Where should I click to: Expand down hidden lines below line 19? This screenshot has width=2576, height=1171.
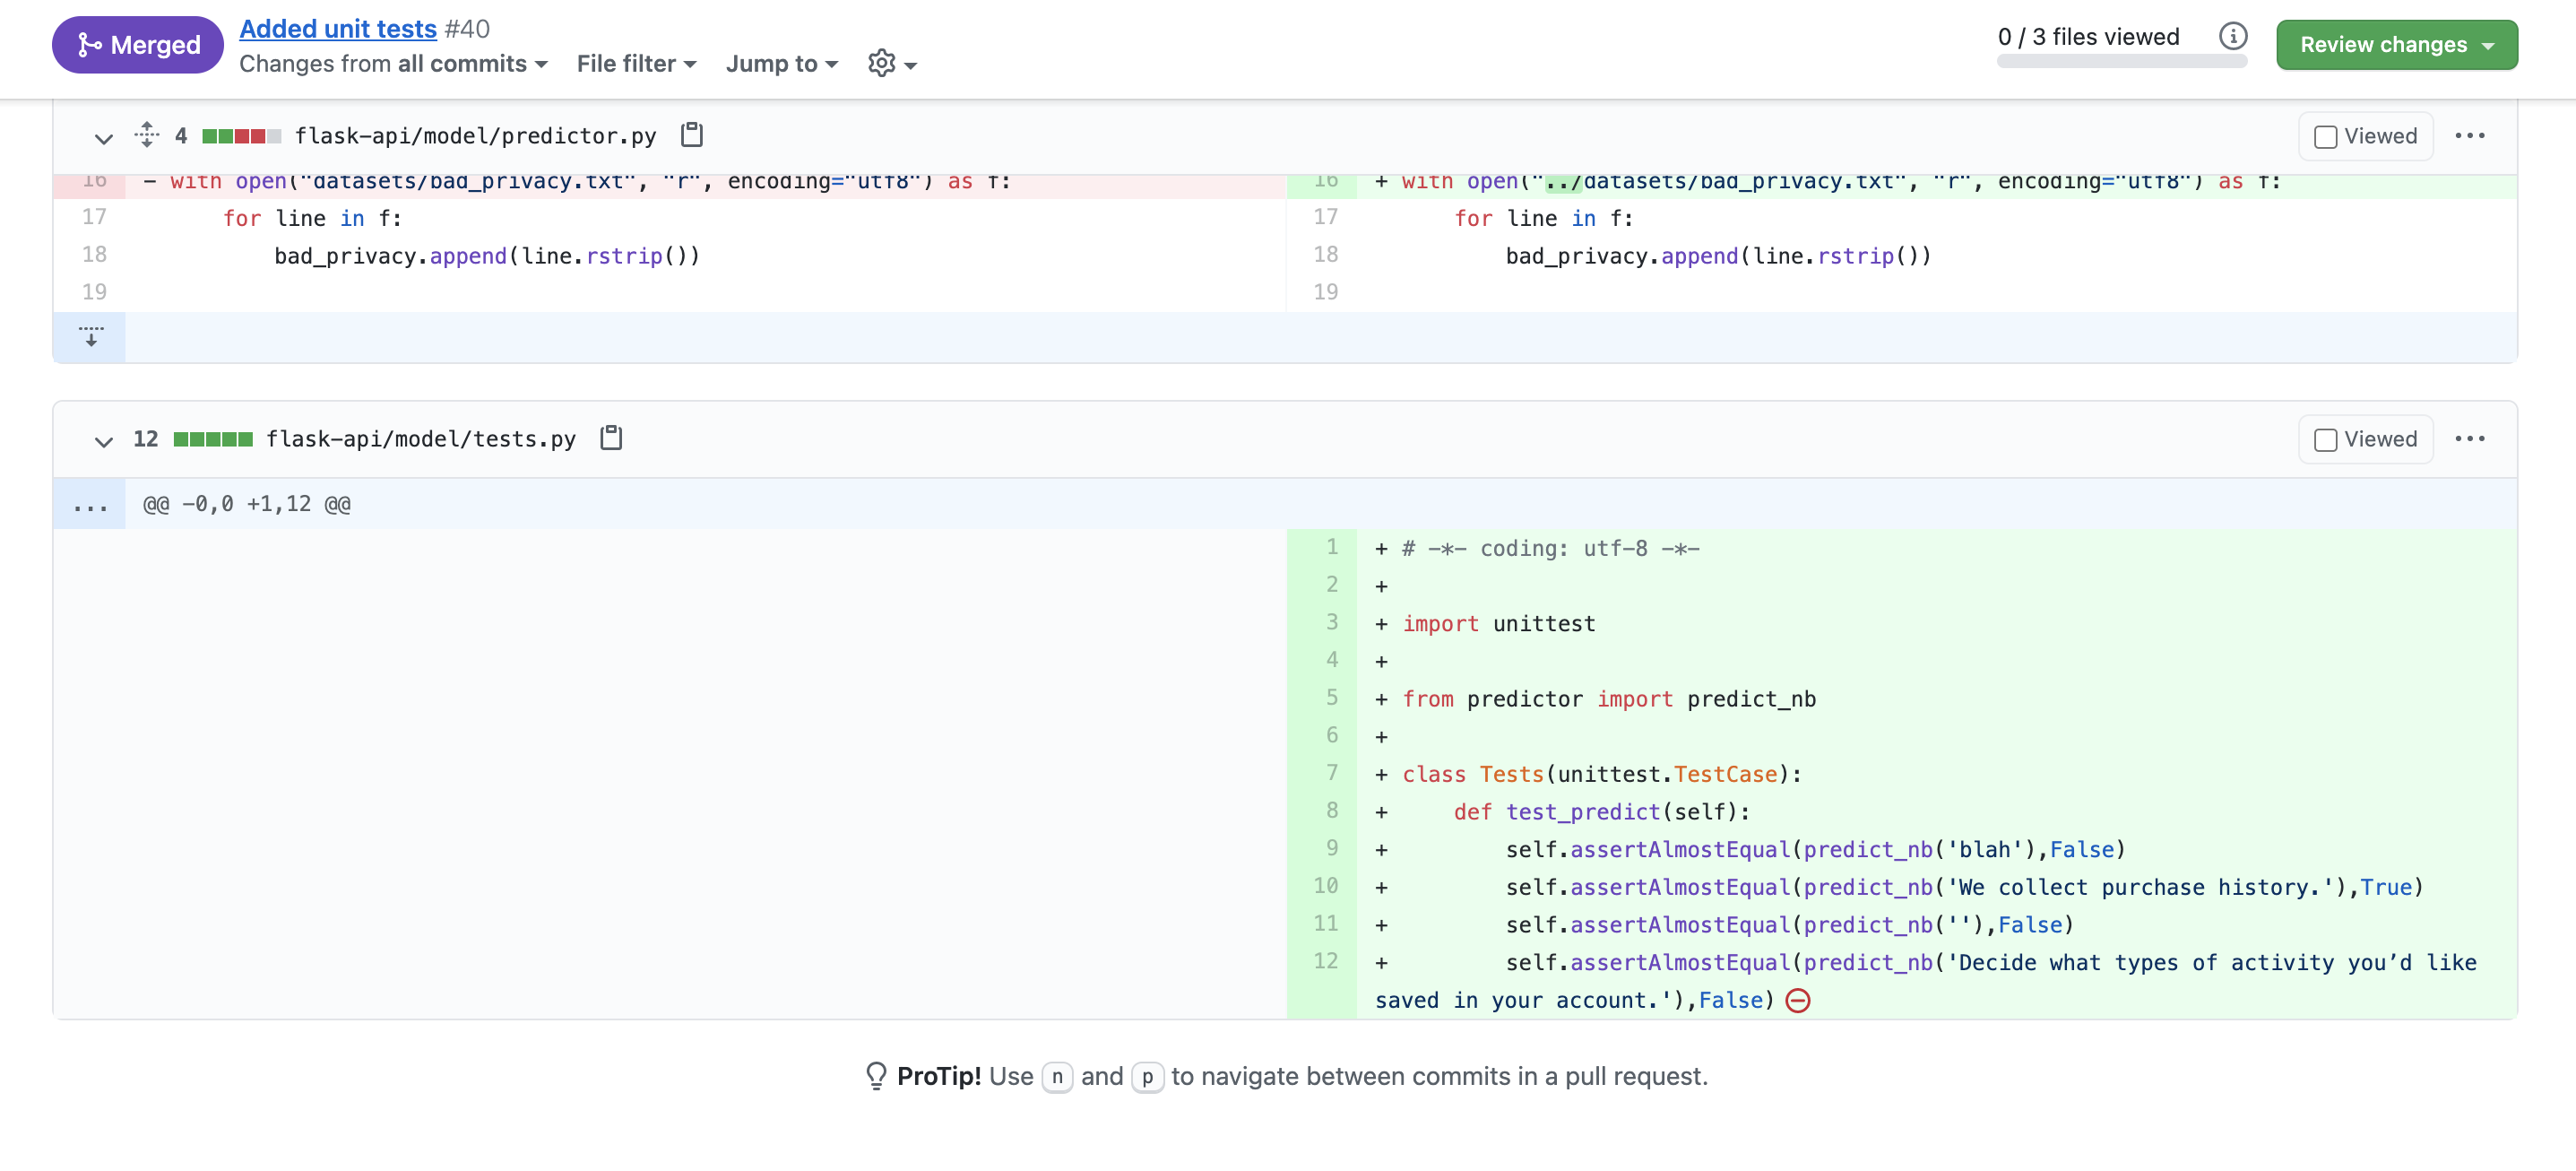point(90,337)
